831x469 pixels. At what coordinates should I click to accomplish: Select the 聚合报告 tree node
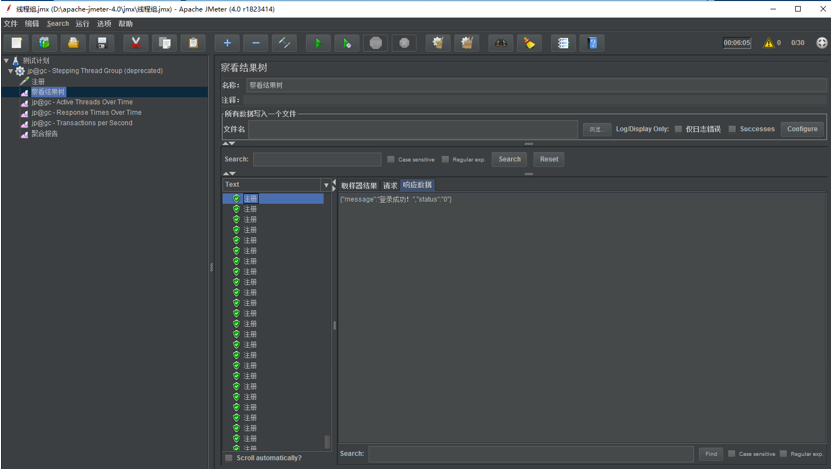point(45,134)
